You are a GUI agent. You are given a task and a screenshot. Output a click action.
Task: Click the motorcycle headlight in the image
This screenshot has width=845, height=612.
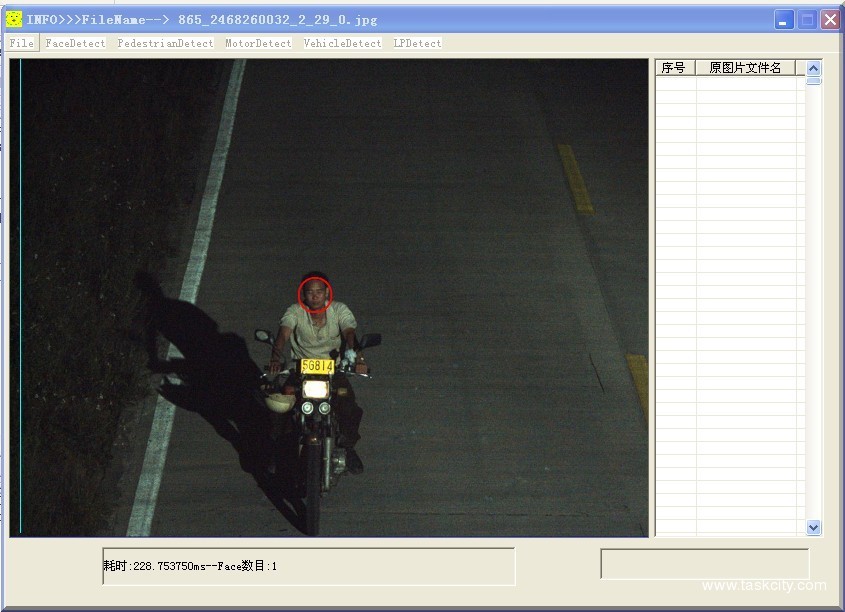click(316, 388)
